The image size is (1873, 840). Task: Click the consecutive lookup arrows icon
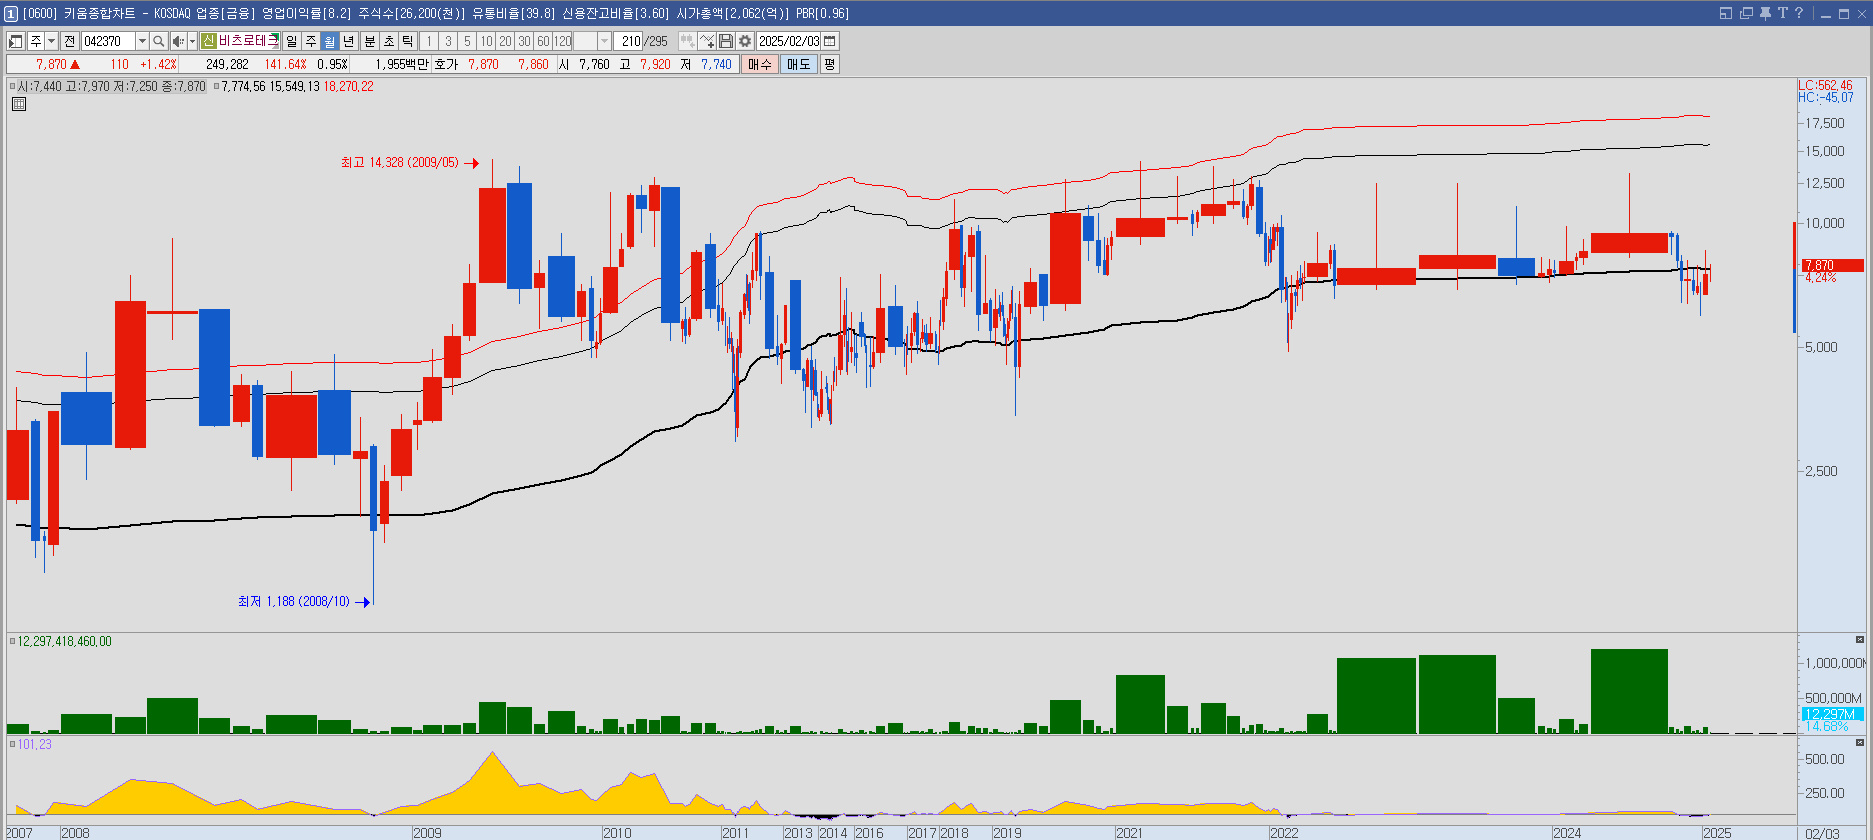click(688, 41)
